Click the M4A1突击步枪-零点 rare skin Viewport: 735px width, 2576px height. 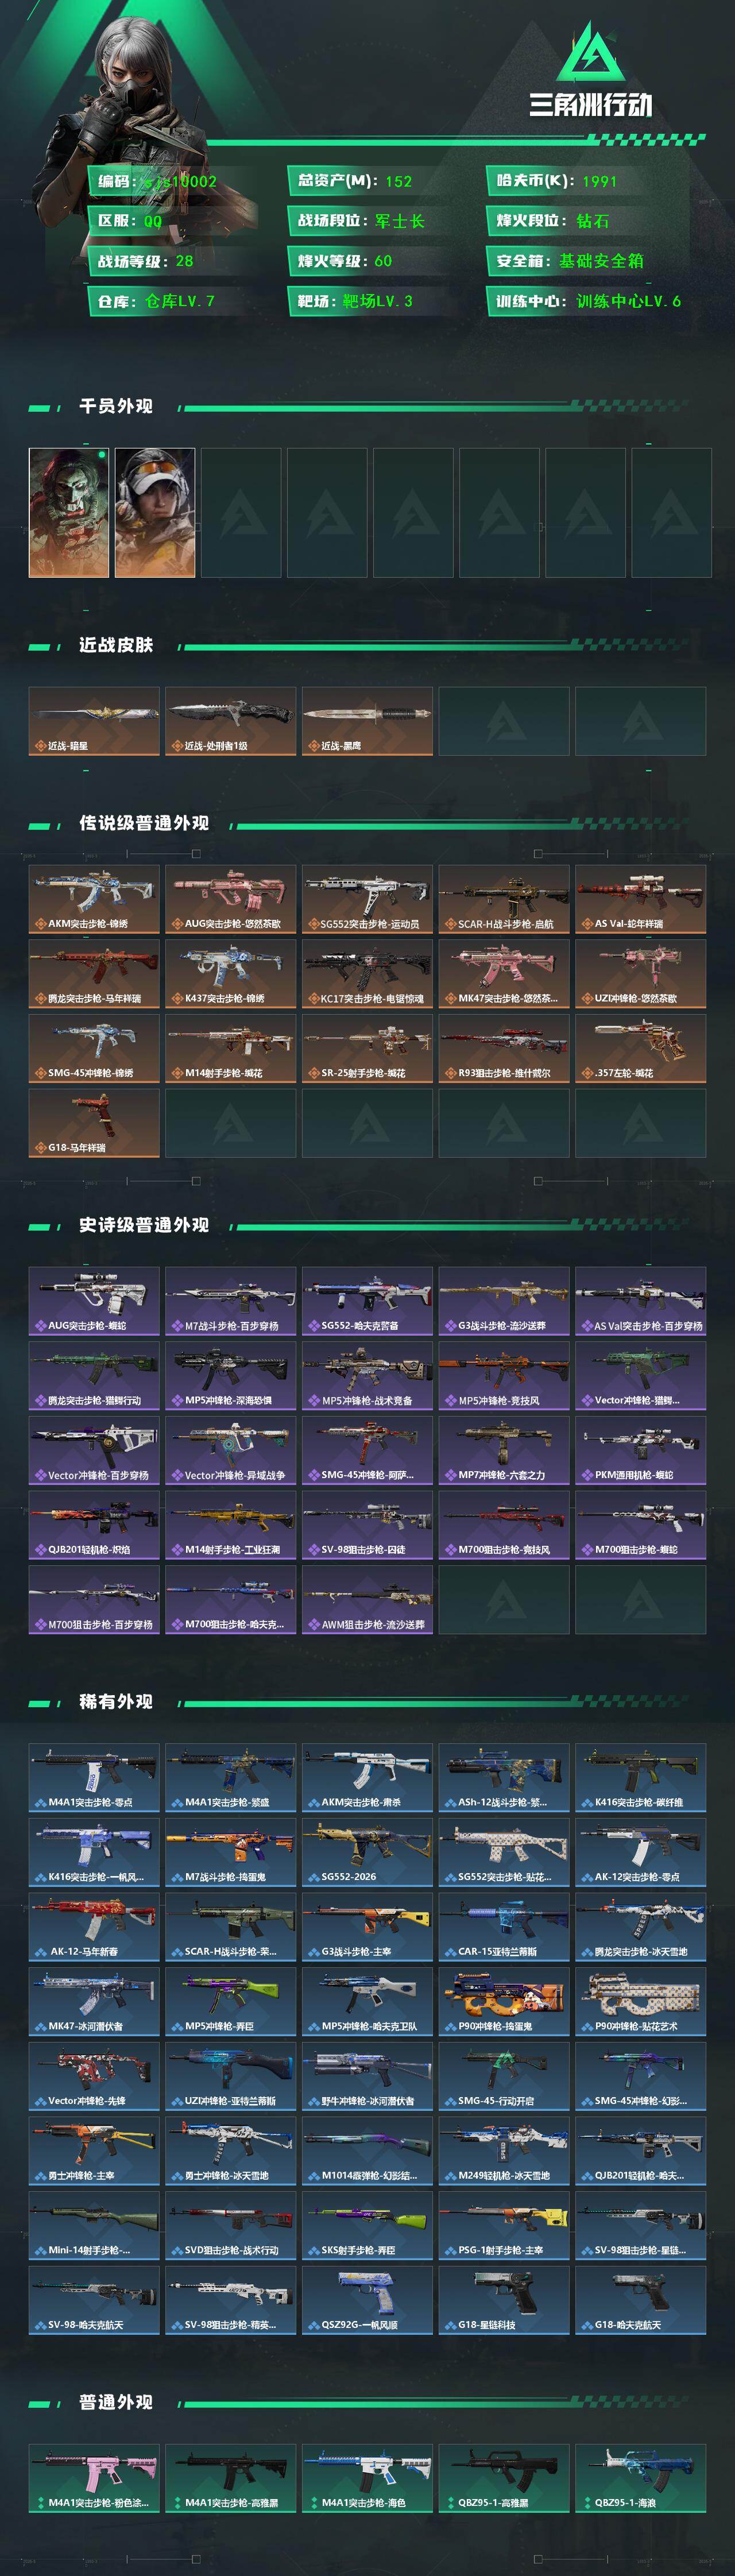(94, 1778)
